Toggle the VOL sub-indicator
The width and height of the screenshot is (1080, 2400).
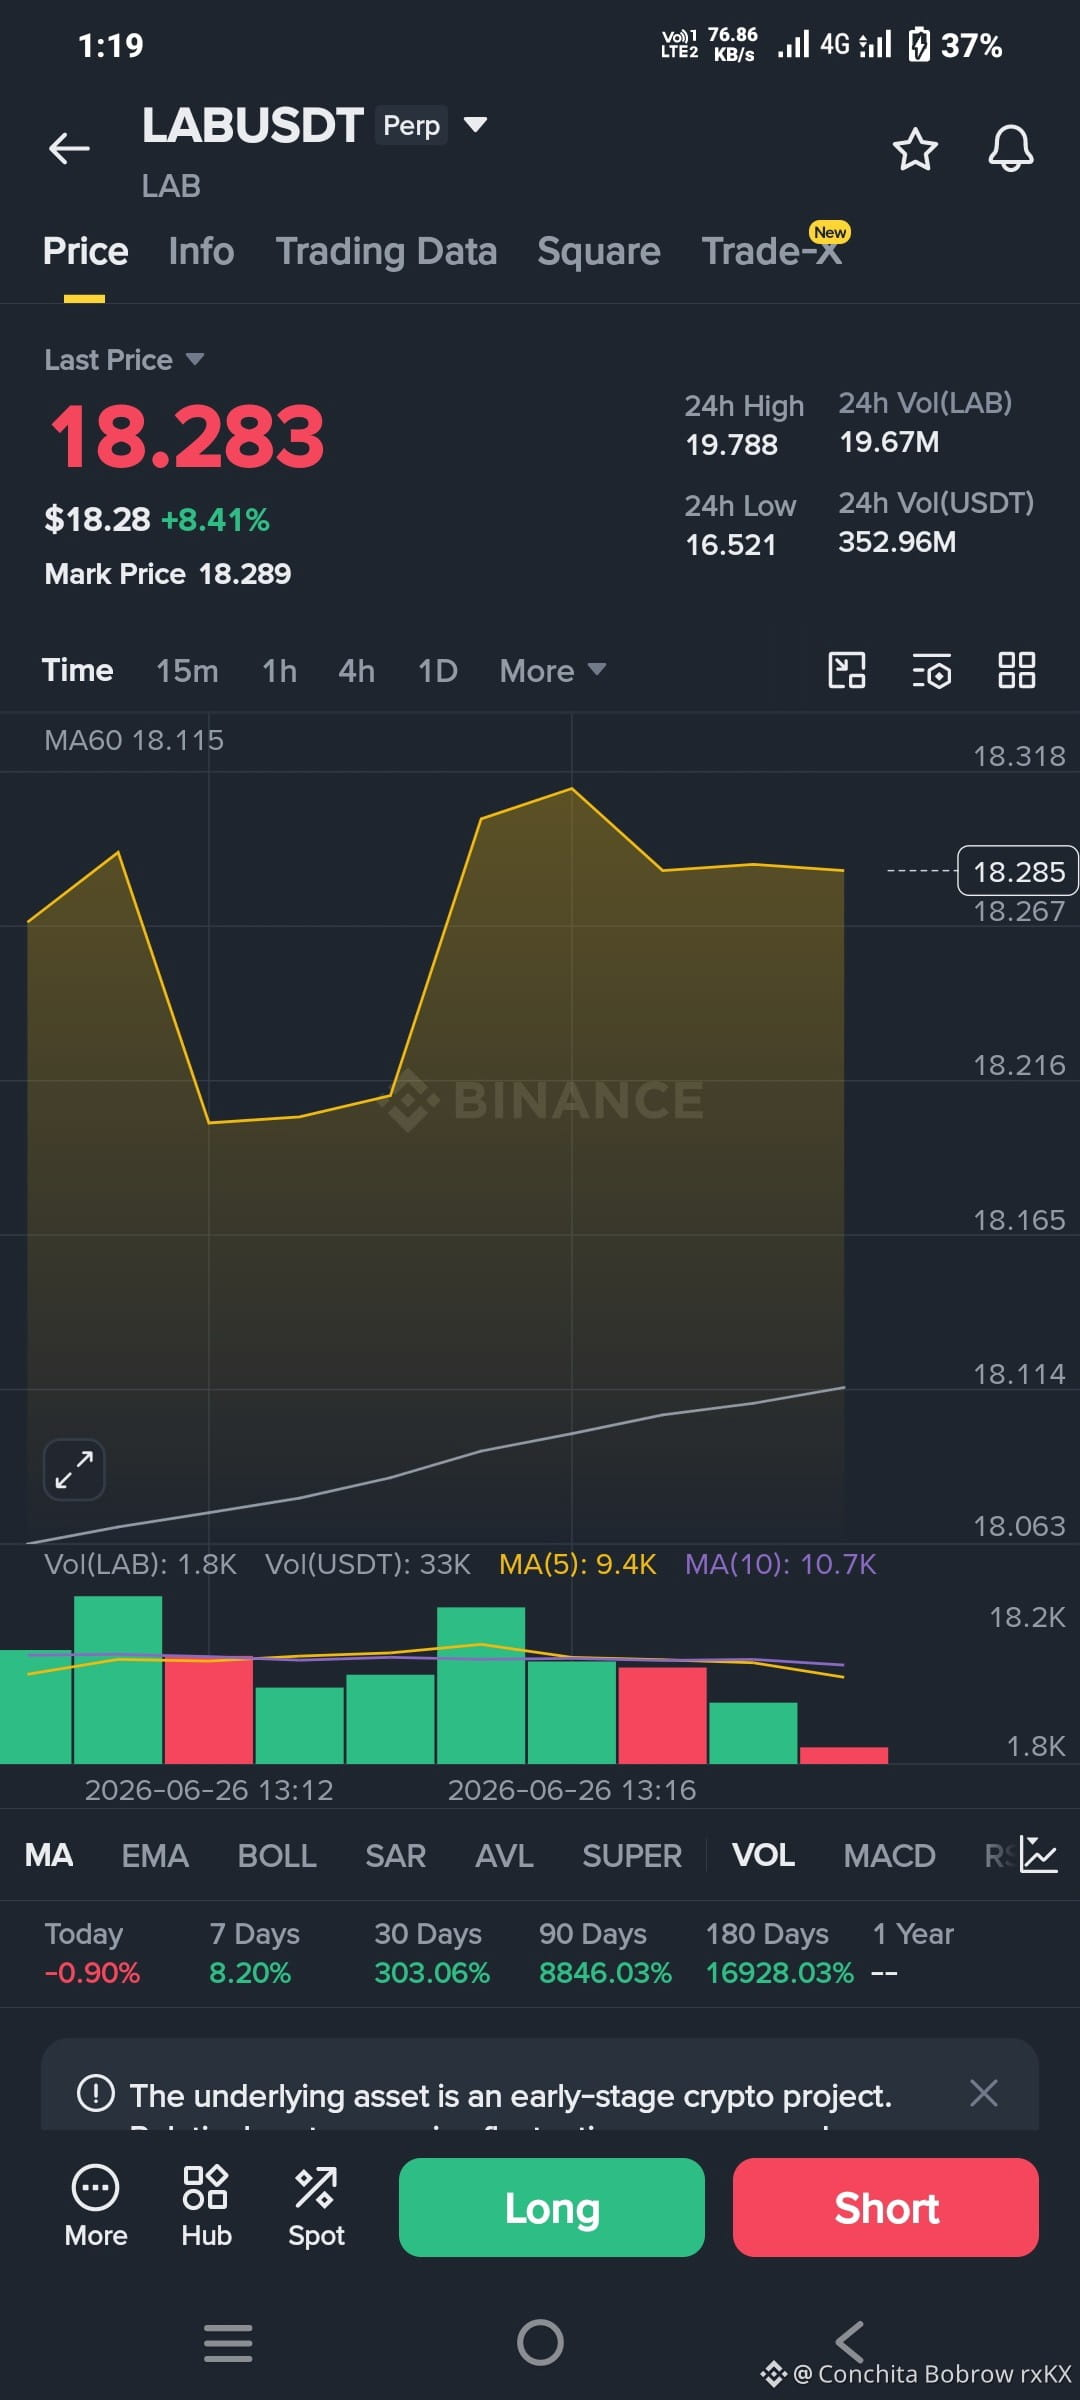point(763,1855)
